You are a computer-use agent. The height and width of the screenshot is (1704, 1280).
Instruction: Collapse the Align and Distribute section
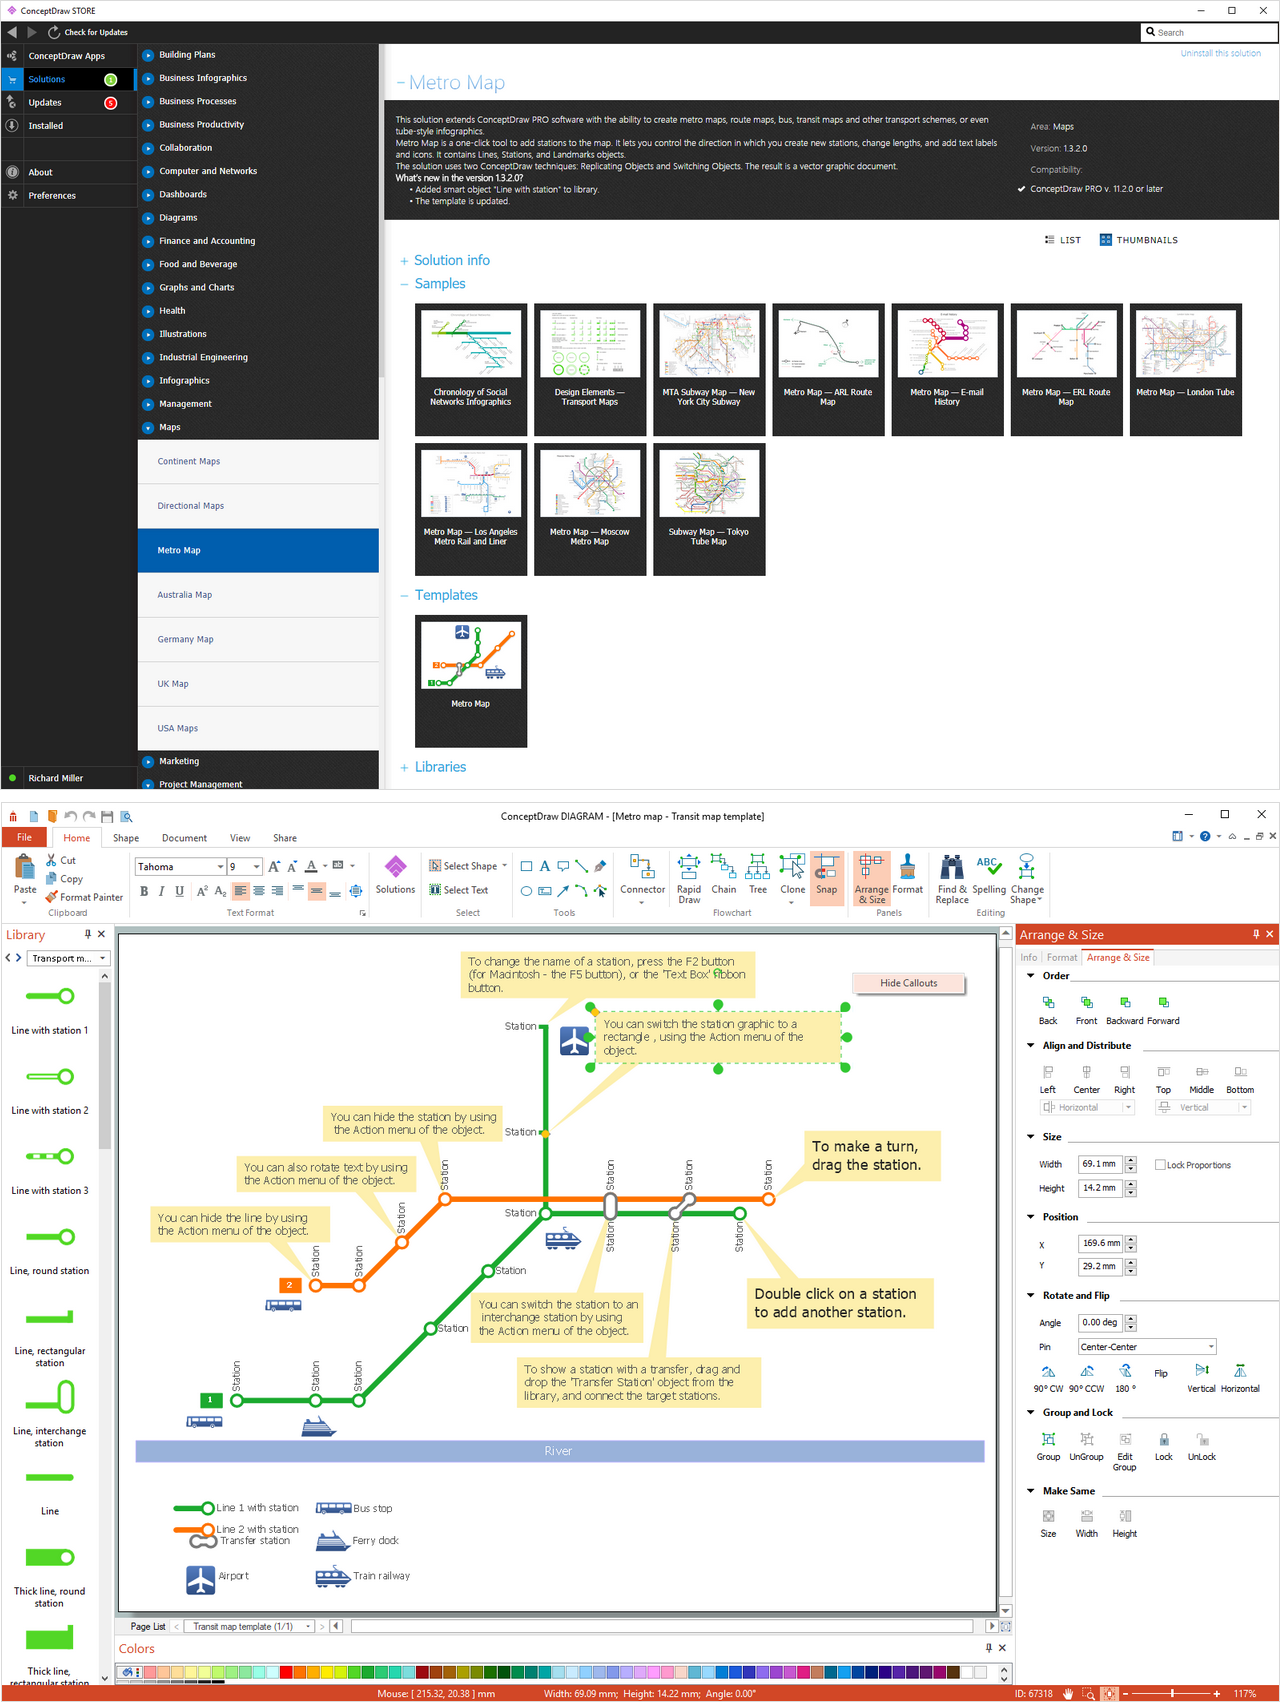pos(1031,1046)
